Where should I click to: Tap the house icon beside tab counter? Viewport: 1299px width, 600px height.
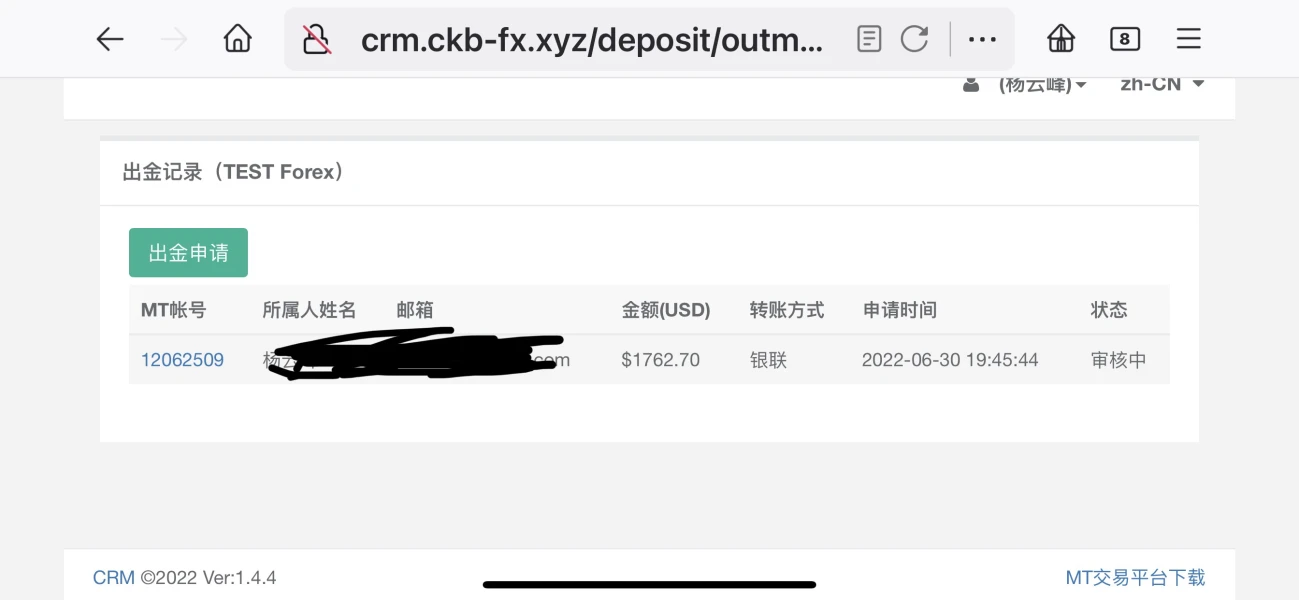(1061, 39)
